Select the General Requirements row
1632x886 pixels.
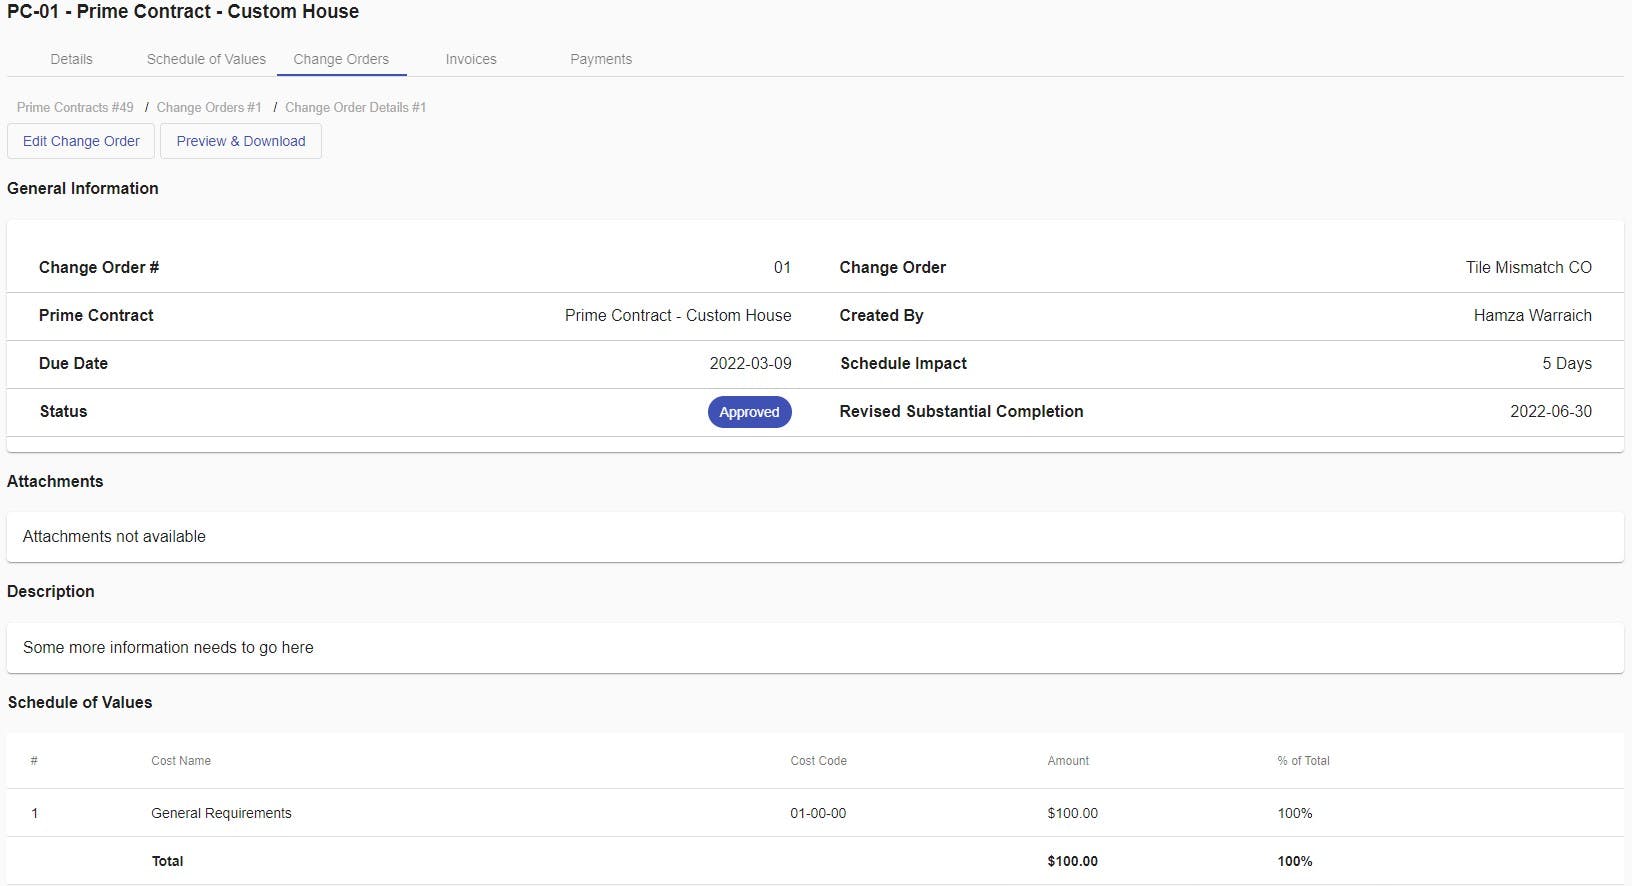tap(221, 813)
